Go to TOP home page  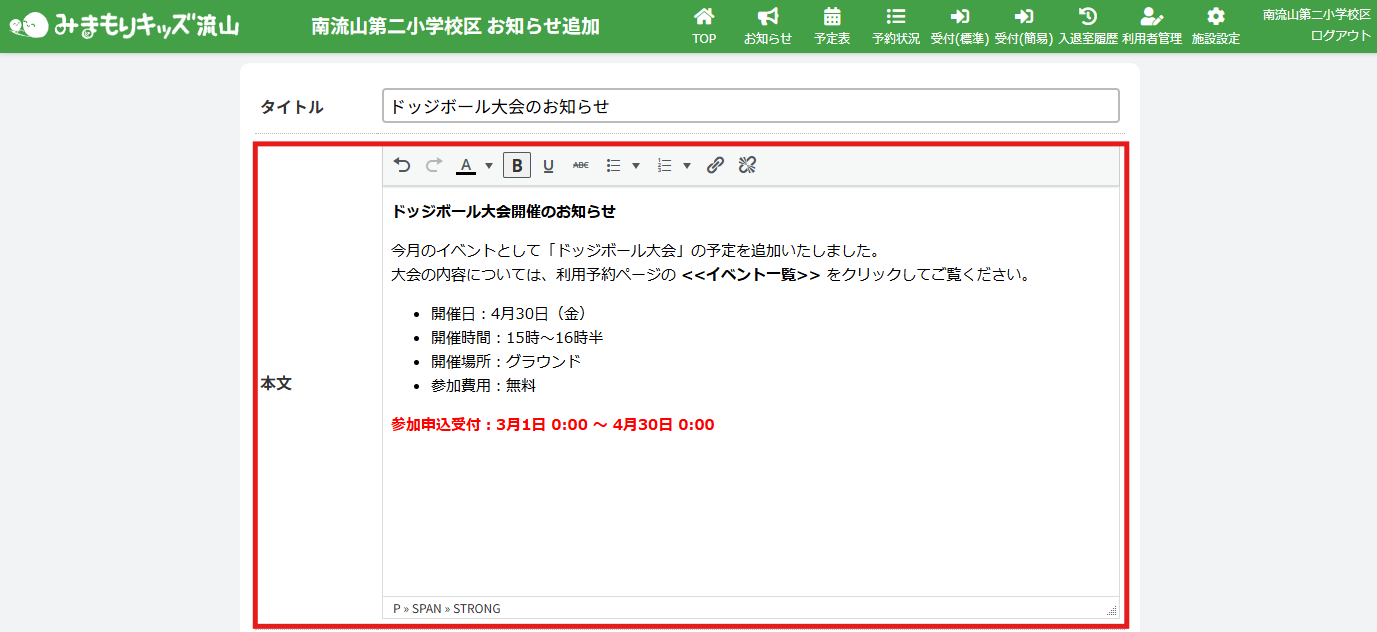[704, 26]
